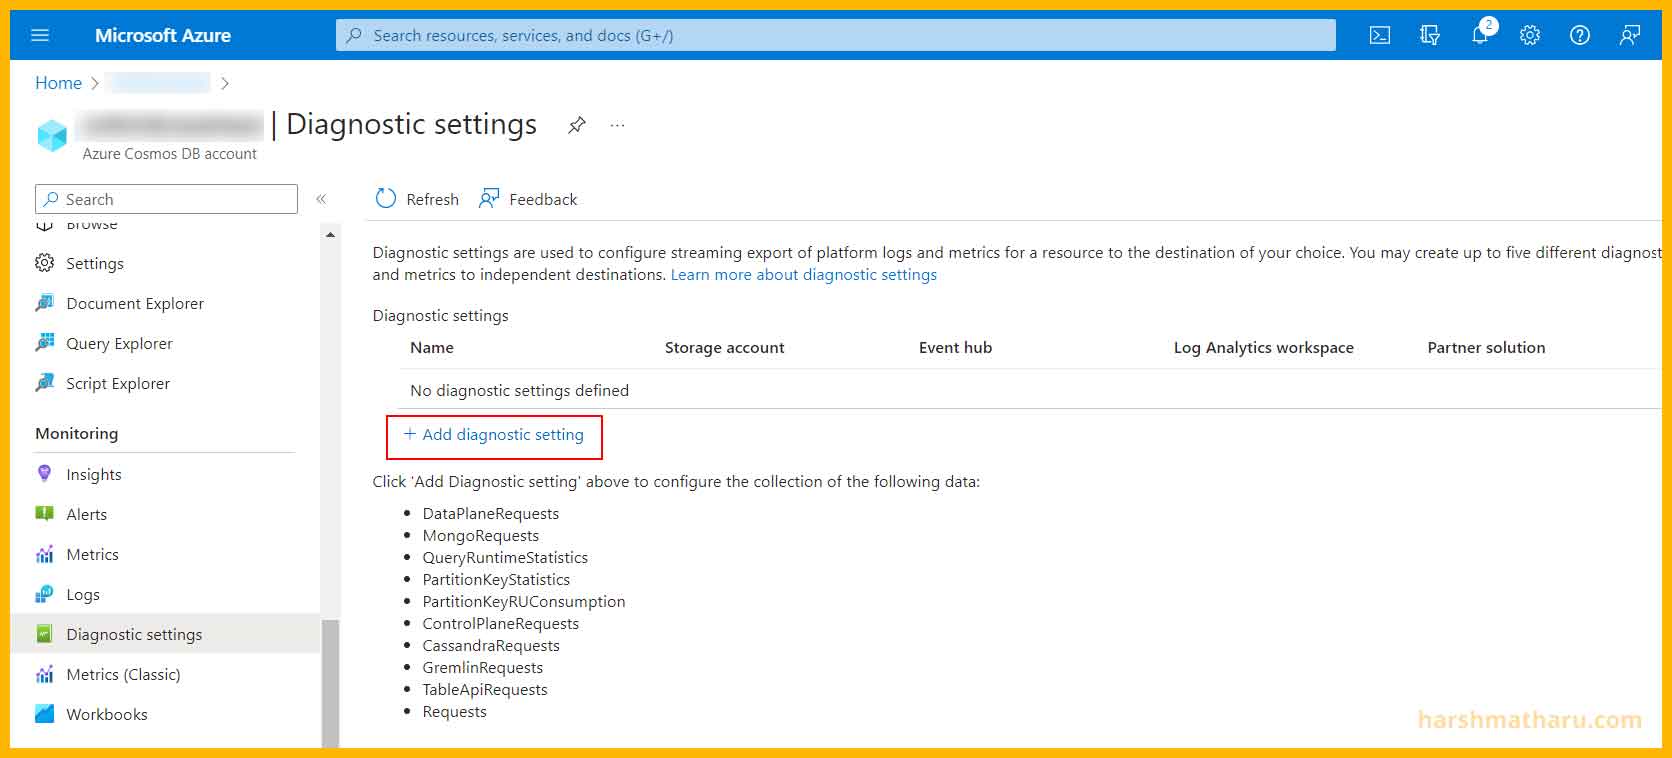
Task: Select Metrics (Classic) menu item
Action: click(x=123, y=674)
